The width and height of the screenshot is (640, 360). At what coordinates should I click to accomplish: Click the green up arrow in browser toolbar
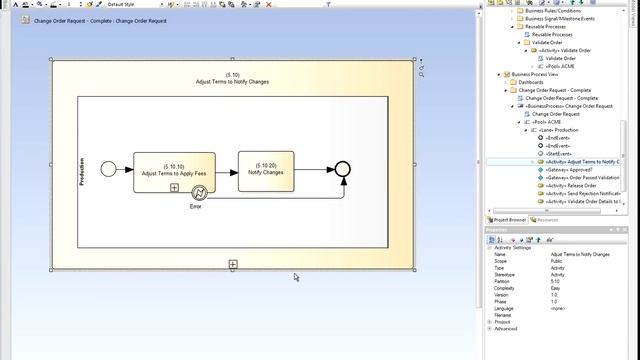[572, 2]
